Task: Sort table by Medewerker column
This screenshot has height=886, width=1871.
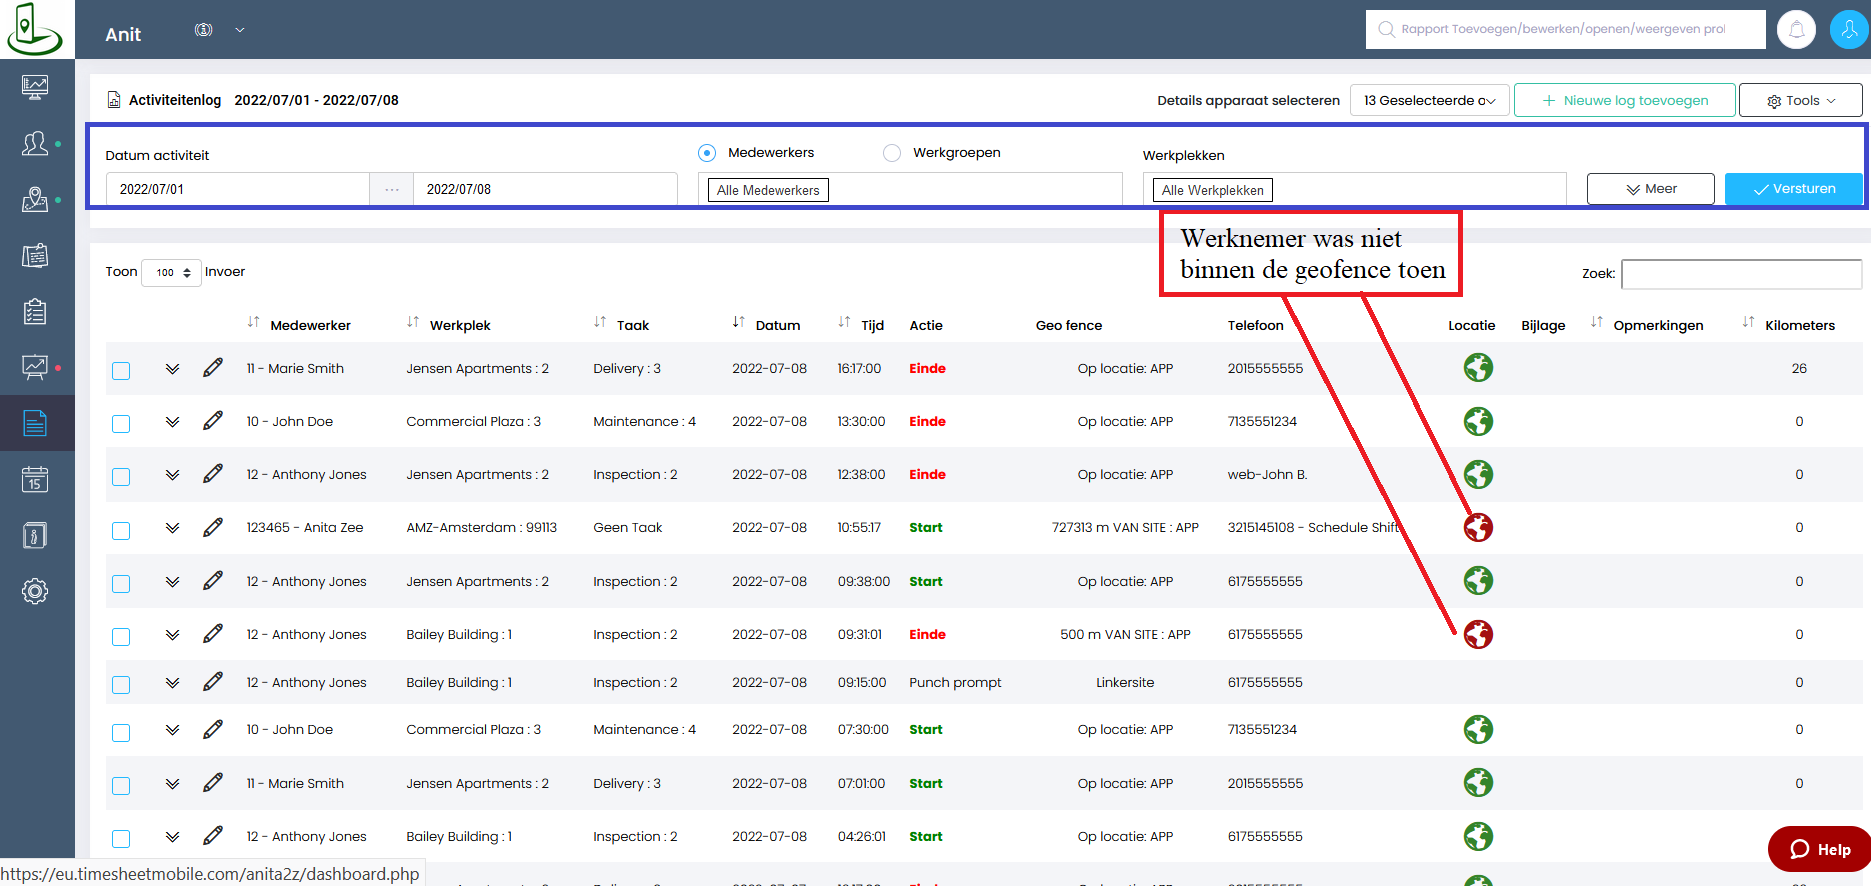Action: click(x=254, y=323)
